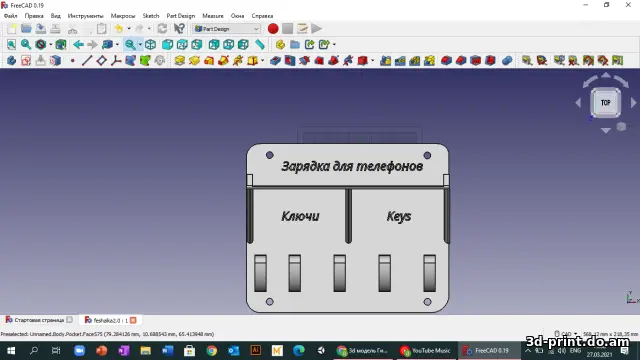Create a local coordinate system
The height and width of the screenshot is (360, 640).
[116, 61]
